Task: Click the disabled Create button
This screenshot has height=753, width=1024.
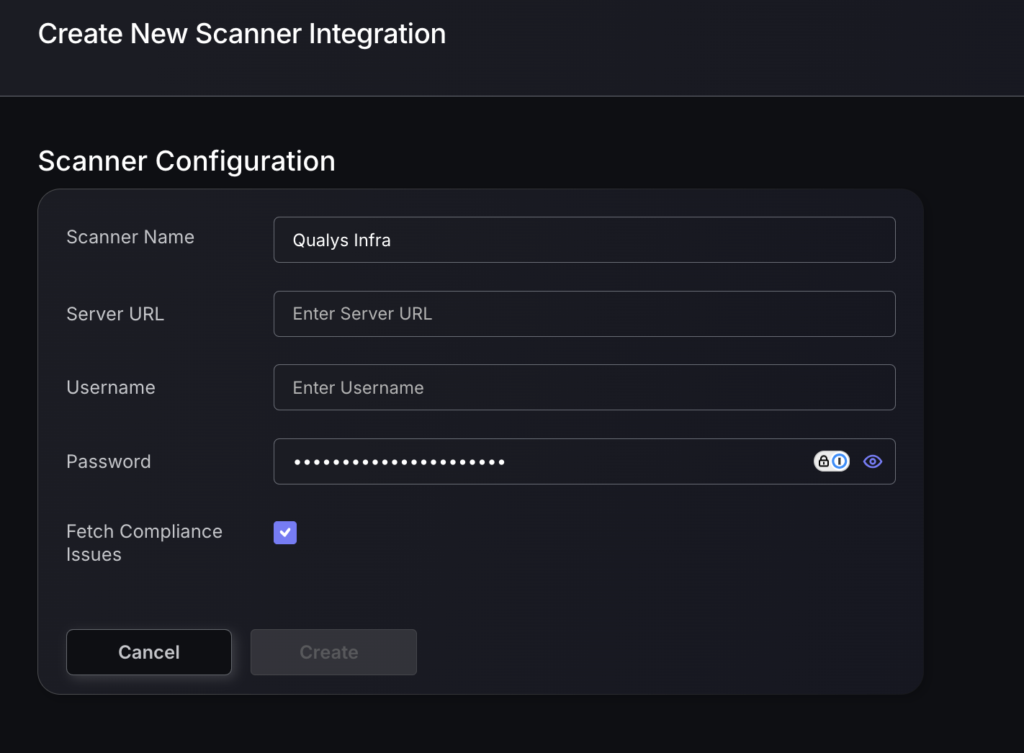Action: pyautogui.click(x=333, y=652)
